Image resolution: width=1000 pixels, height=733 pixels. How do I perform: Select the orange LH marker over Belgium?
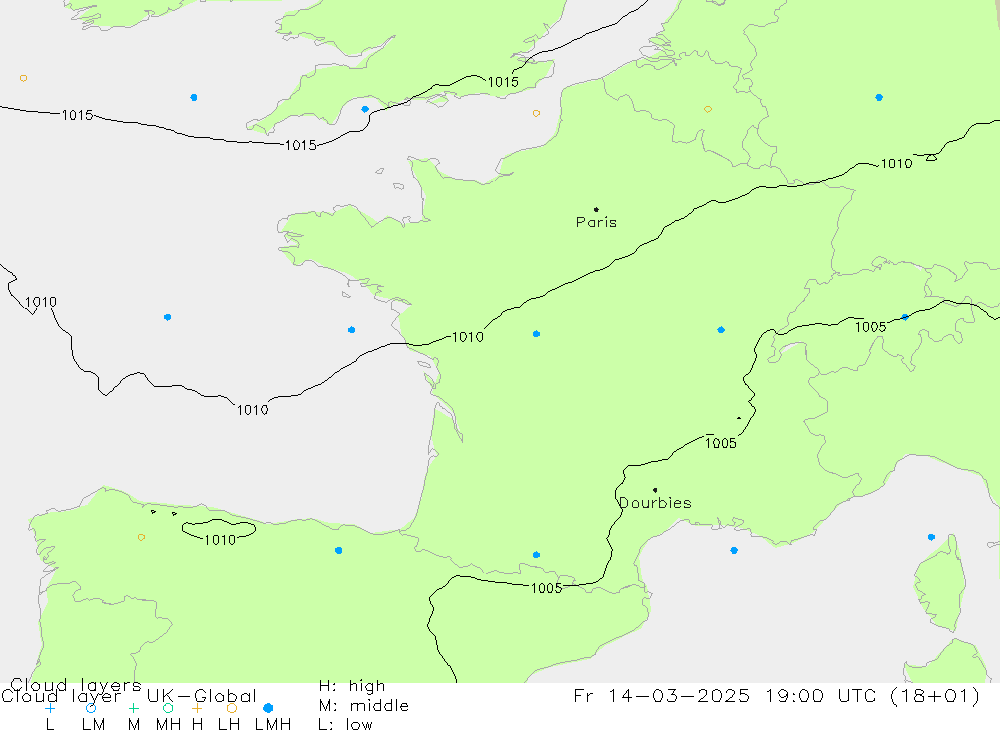coord(707,110)
